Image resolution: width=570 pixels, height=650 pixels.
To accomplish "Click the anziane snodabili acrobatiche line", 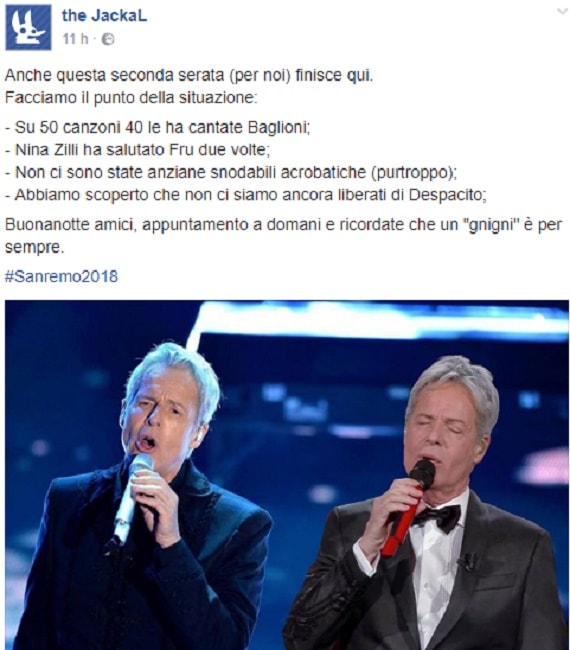I will click(230, 172).
